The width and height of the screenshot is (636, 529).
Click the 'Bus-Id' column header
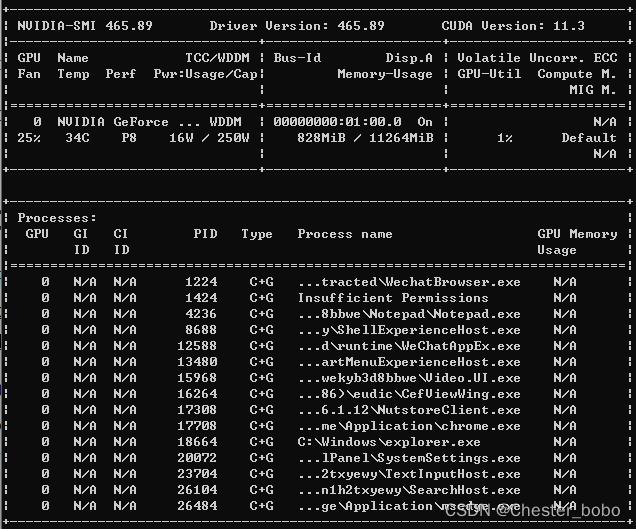click(x=297, y=58)
